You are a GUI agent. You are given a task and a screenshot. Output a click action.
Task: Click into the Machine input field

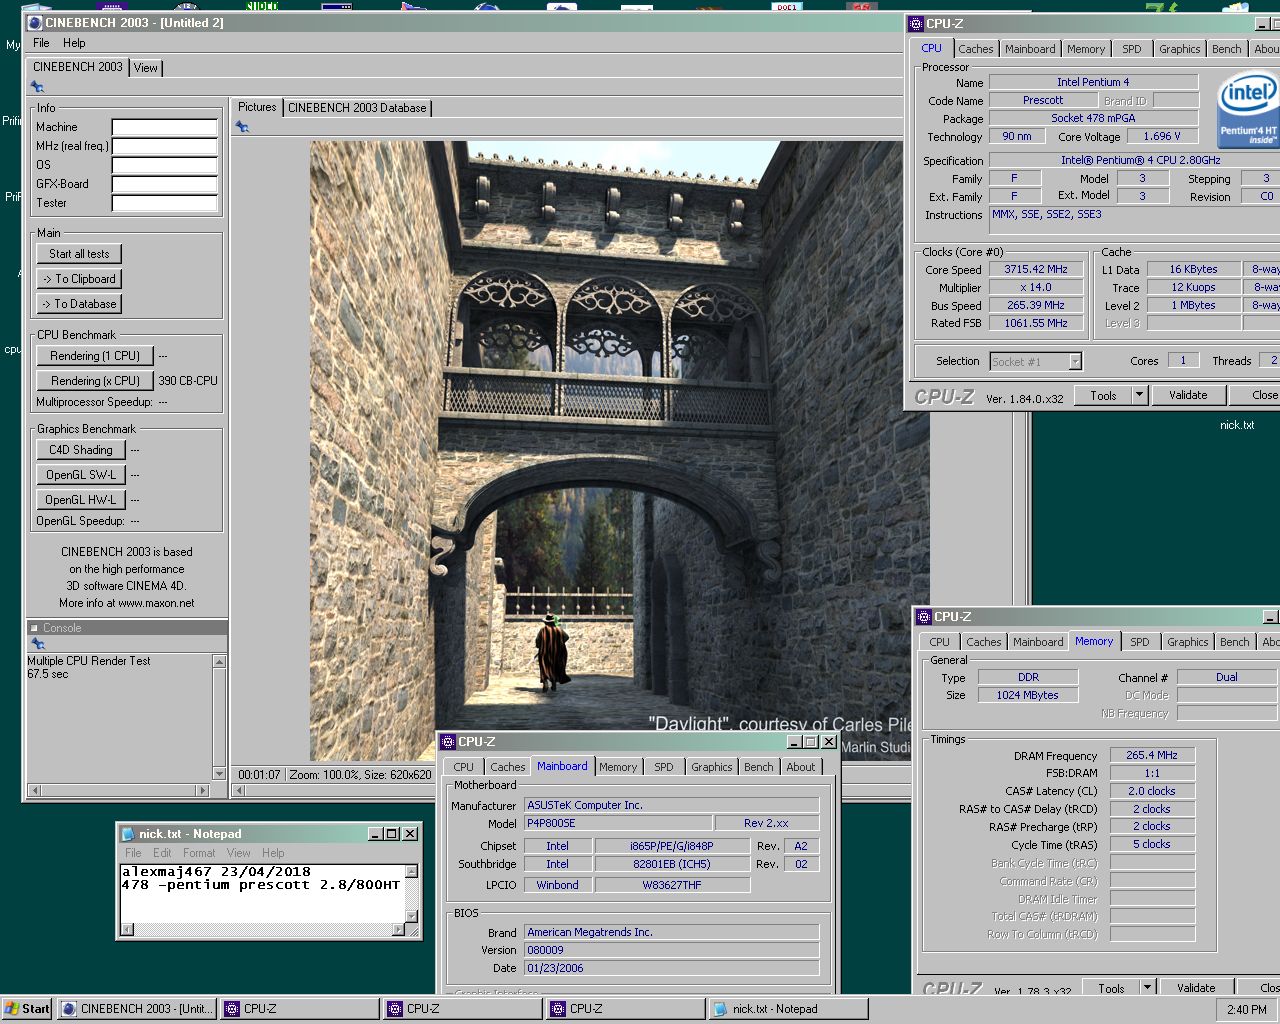click(x=165, y=127)
